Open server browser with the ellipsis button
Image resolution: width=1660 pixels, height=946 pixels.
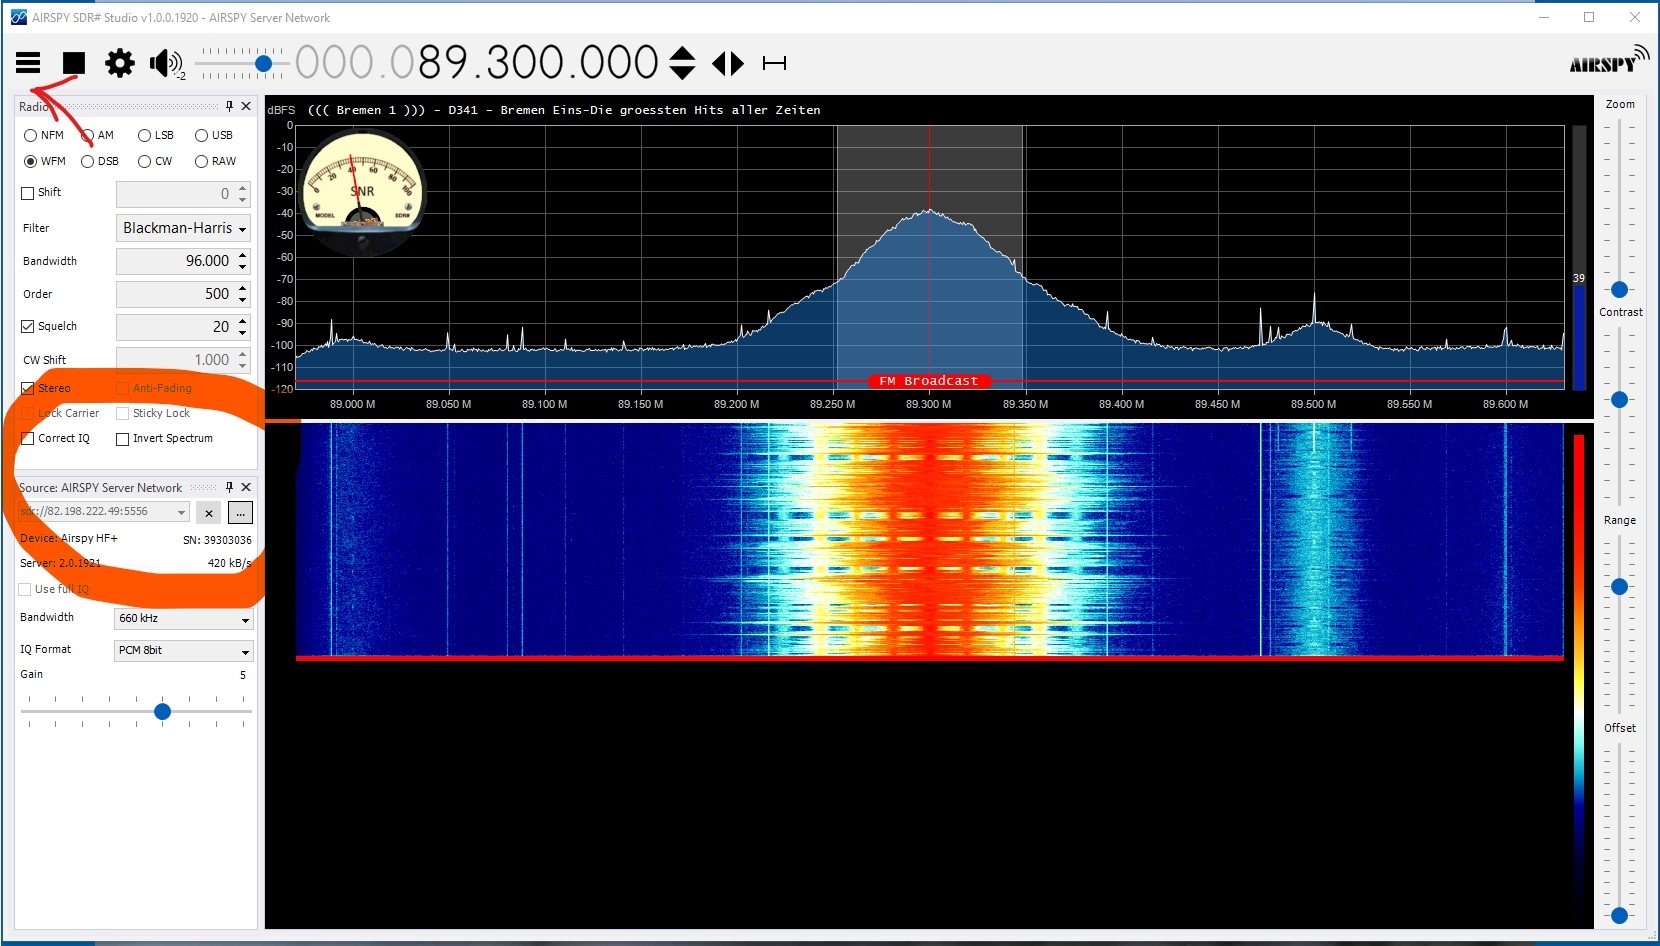click(240, 513)
